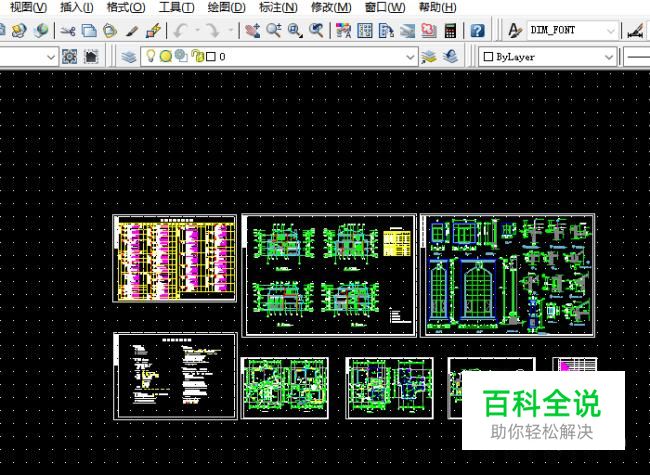Click the Text Style icon

[x=515, y=31]
